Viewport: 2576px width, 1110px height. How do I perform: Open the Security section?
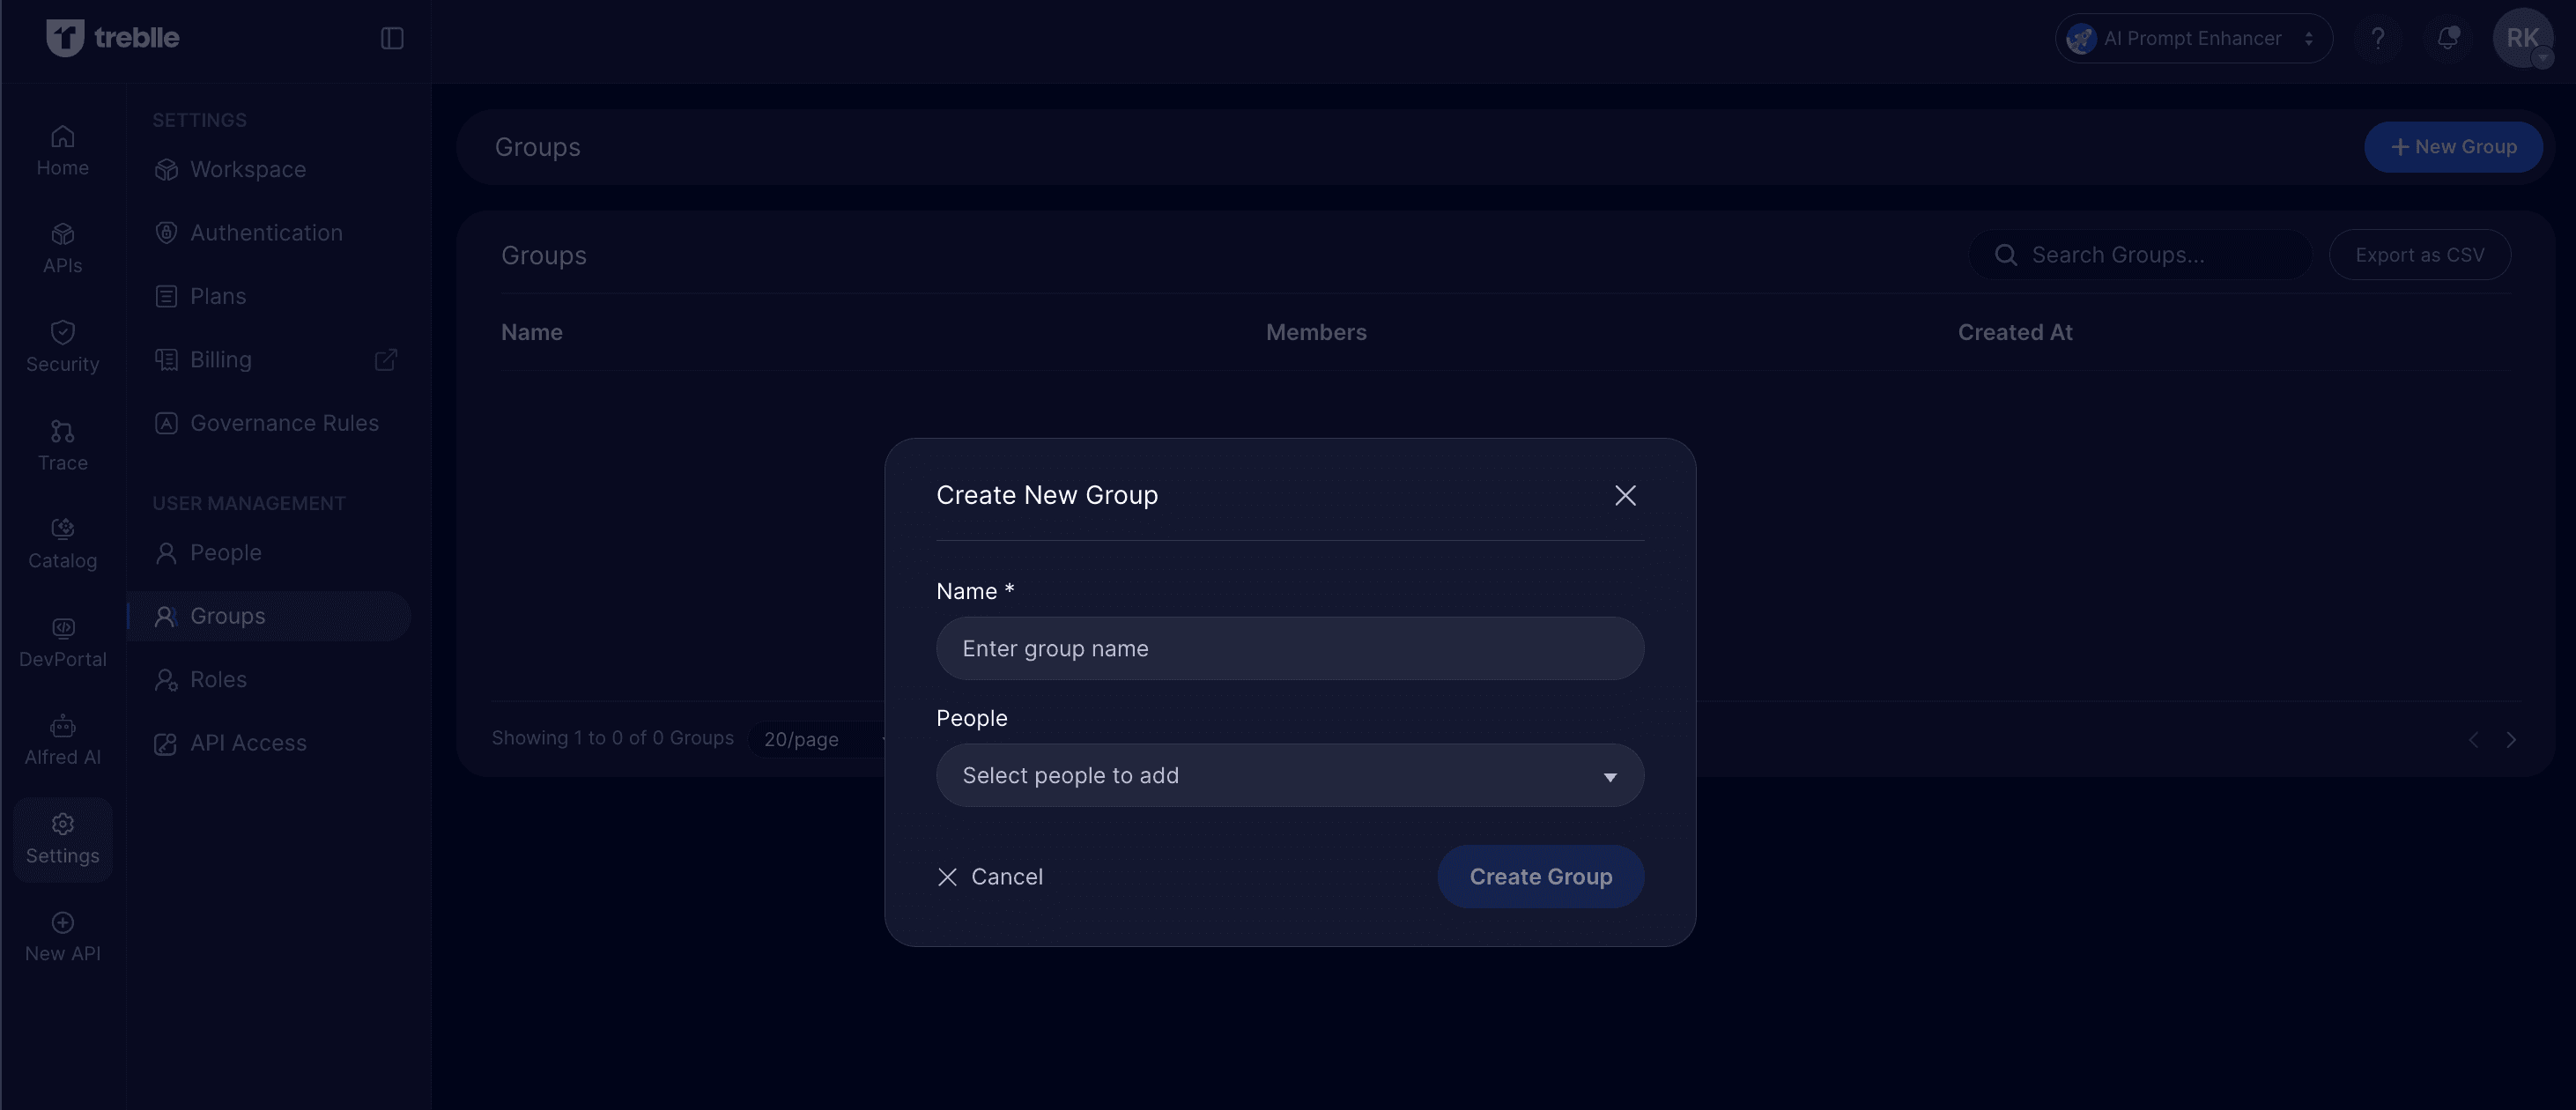62,345
